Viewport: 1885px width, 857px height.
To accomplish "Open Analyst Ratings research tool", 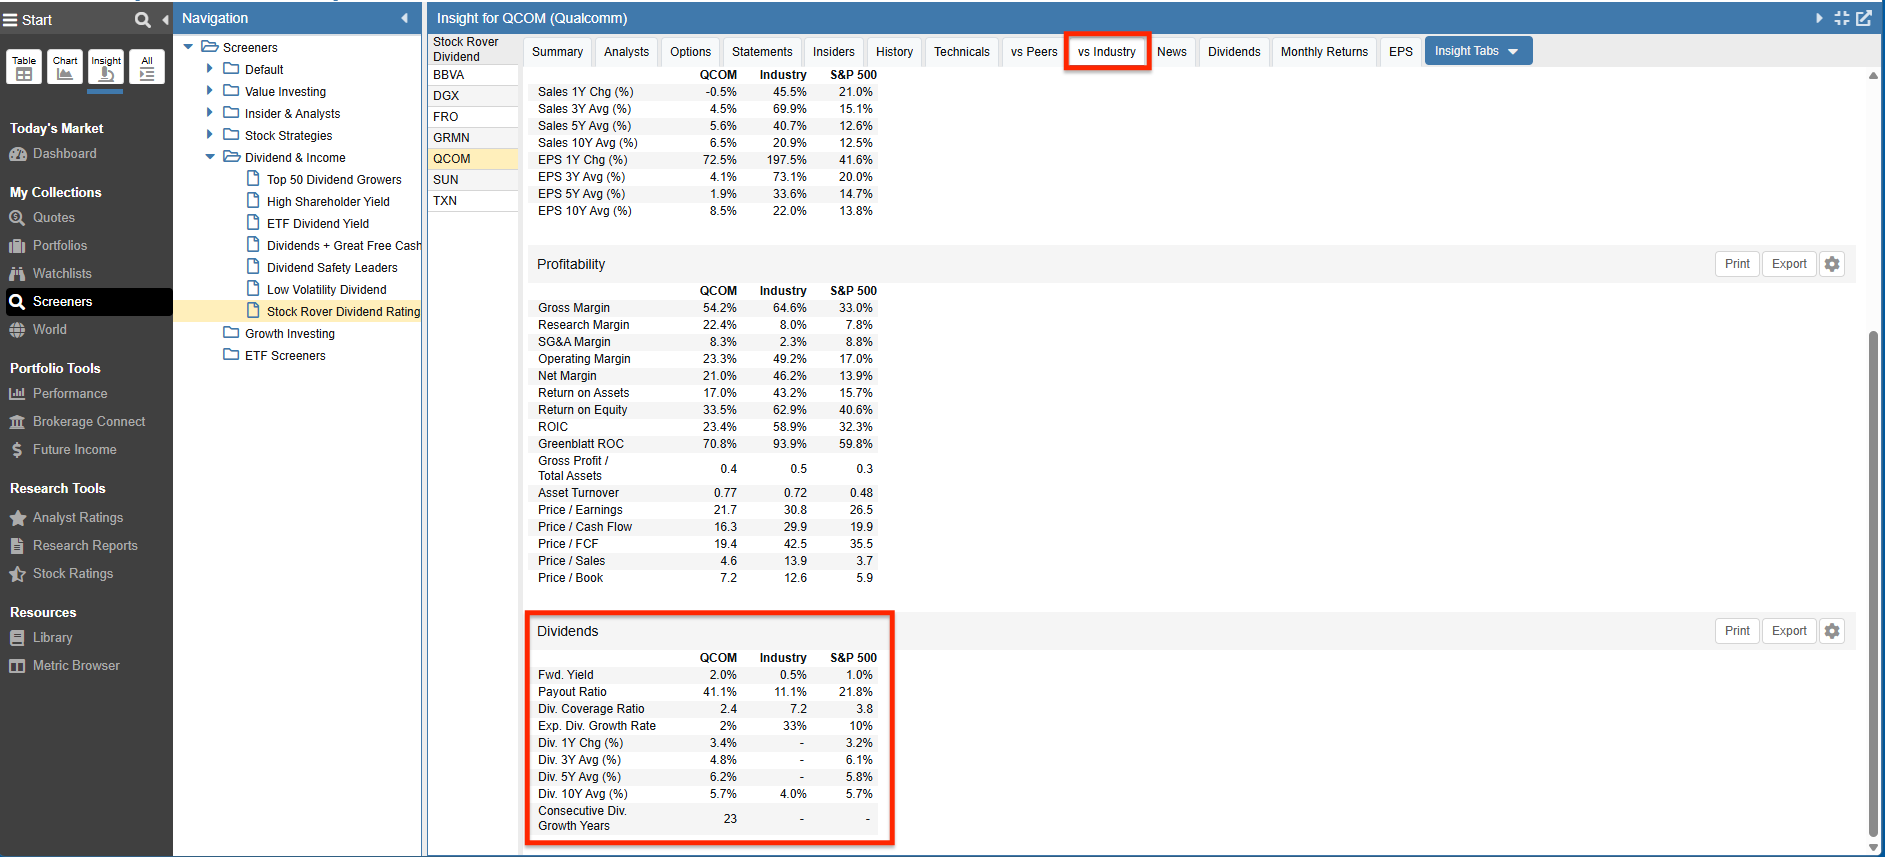I will click(x=77, y=517).
